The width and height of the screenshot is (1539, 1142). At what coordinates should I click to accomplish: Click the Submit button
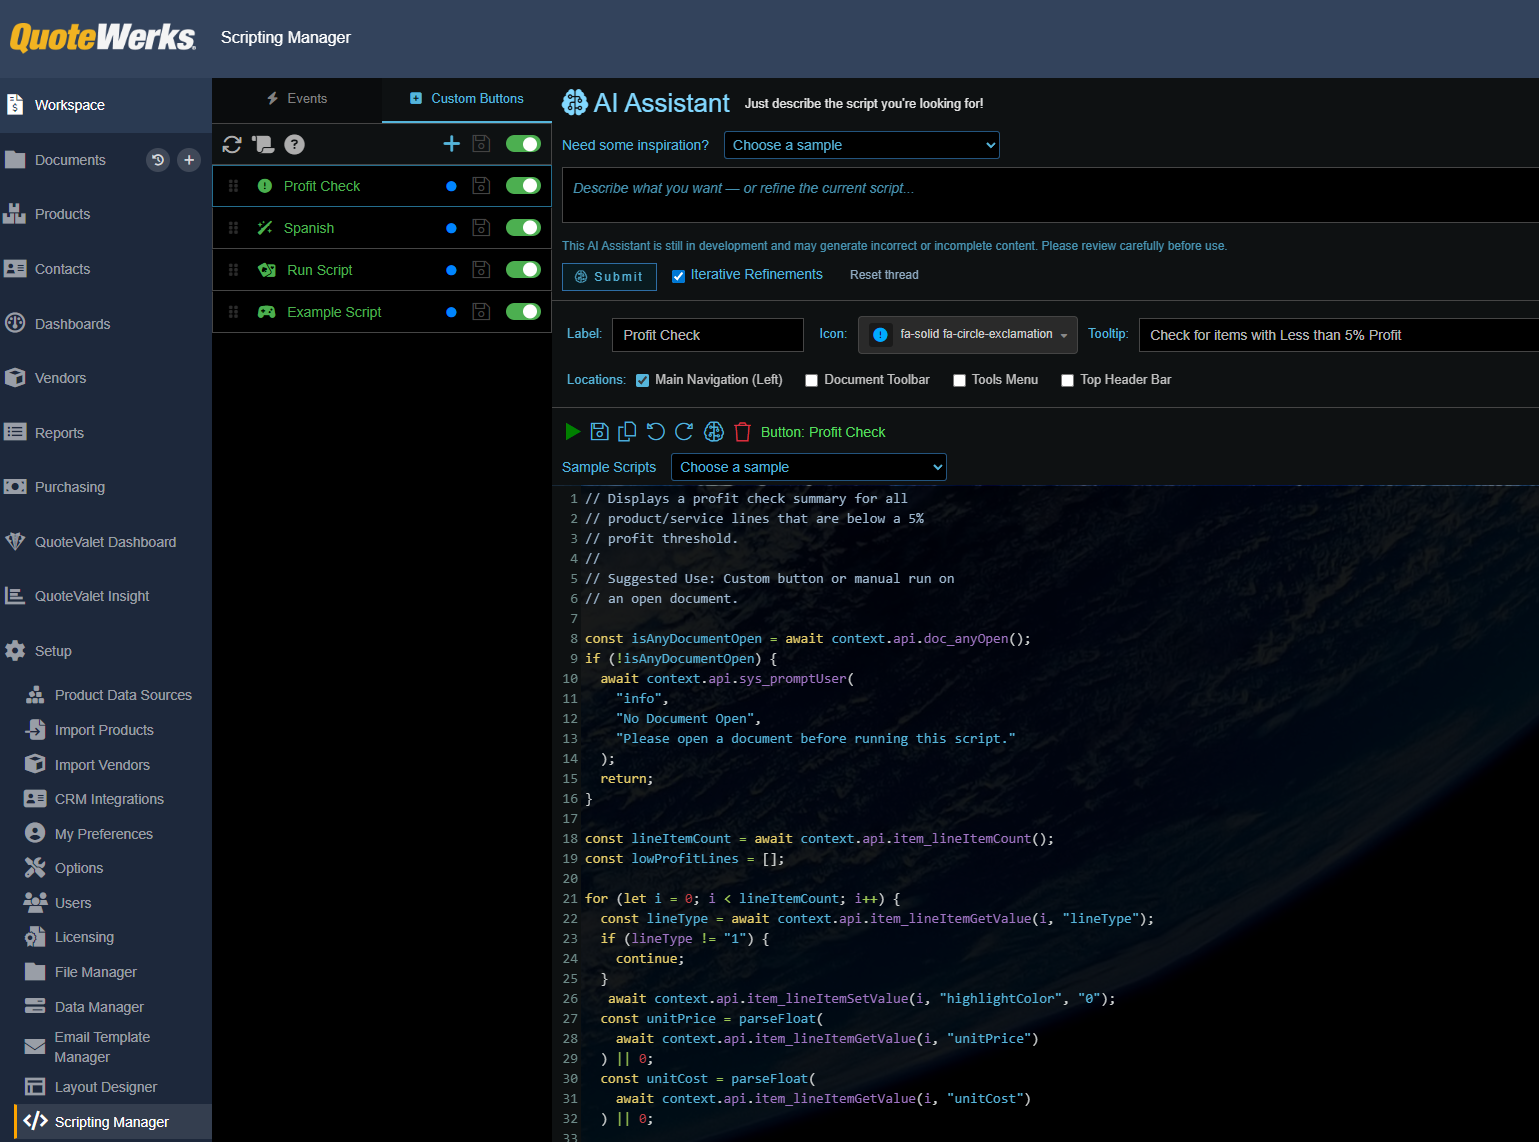coord(609,277)
